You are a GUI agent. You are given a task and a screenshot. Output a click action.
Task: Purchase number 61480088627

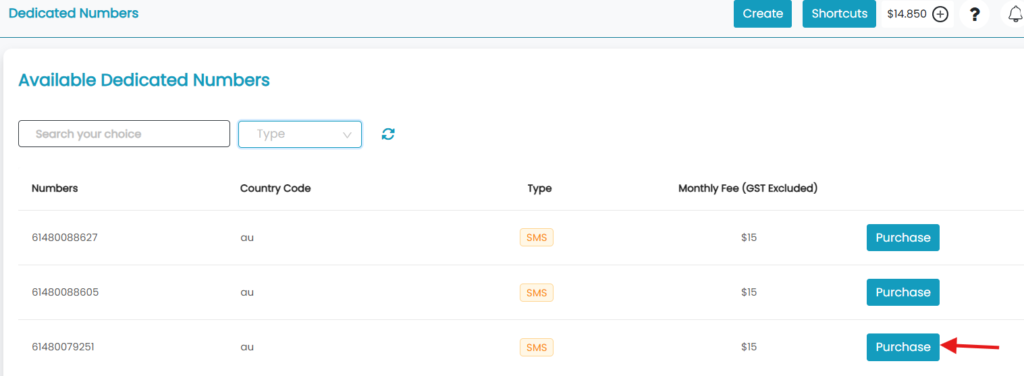[903, 238]
